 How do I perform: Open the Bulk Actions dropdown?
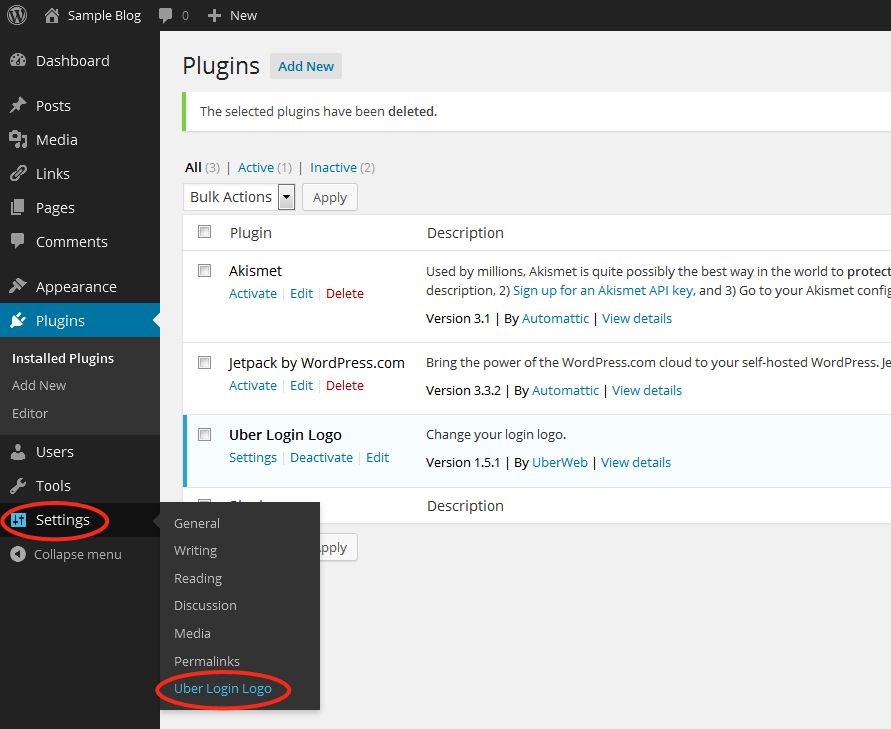point(239,196)
